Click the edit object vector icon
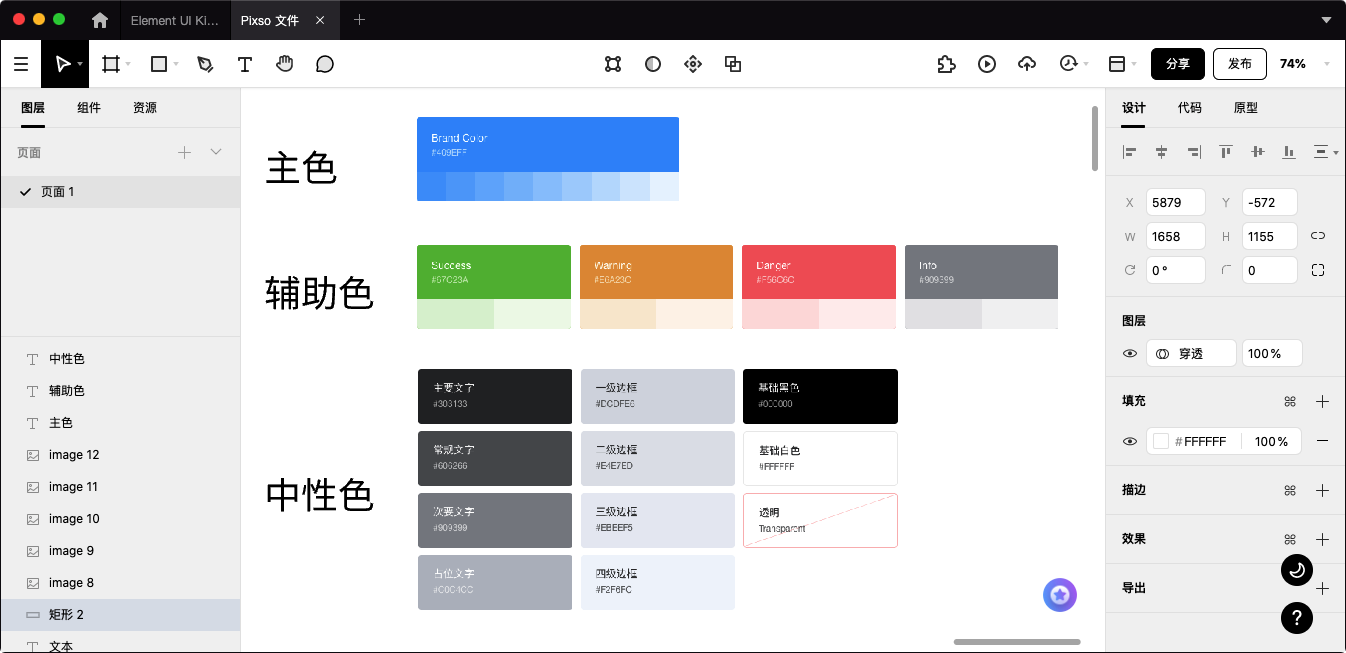The height and width of the screenshot is (653, 1346). [x=613, y=64]
